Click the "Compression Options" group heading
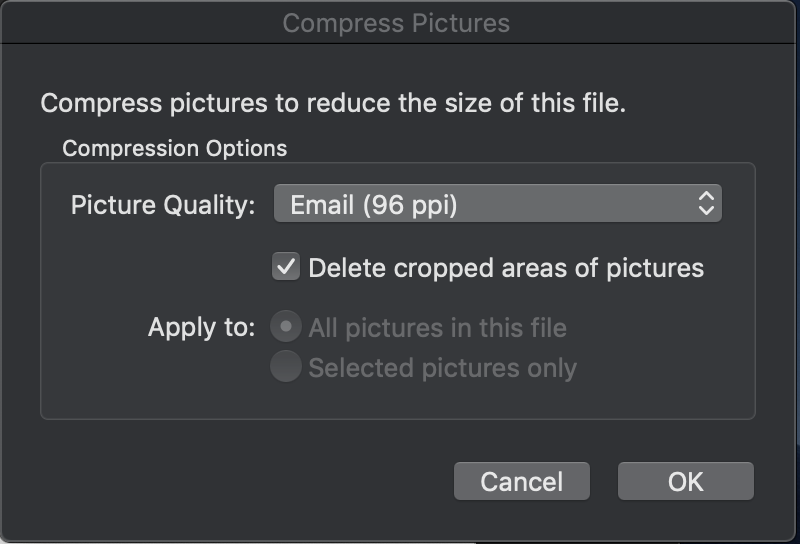 point(174,149)
